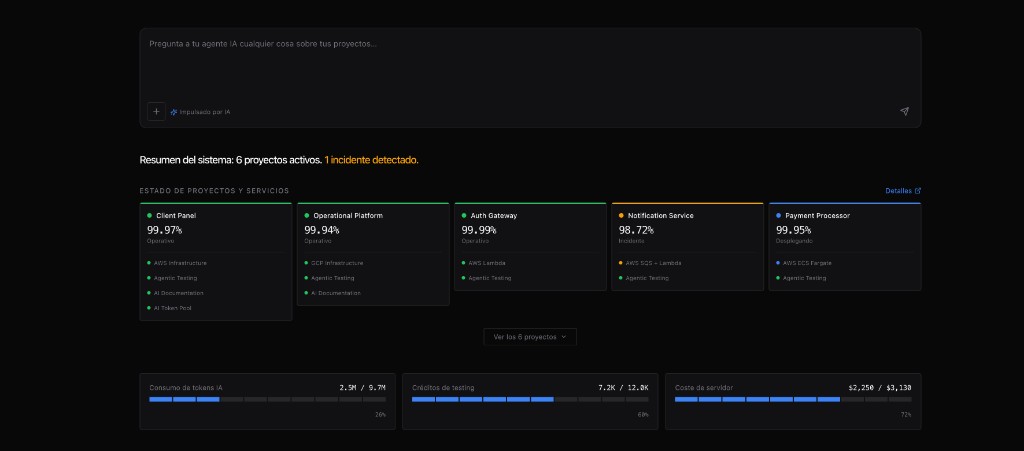Select 99.97% uptime value

coord(165,230)
